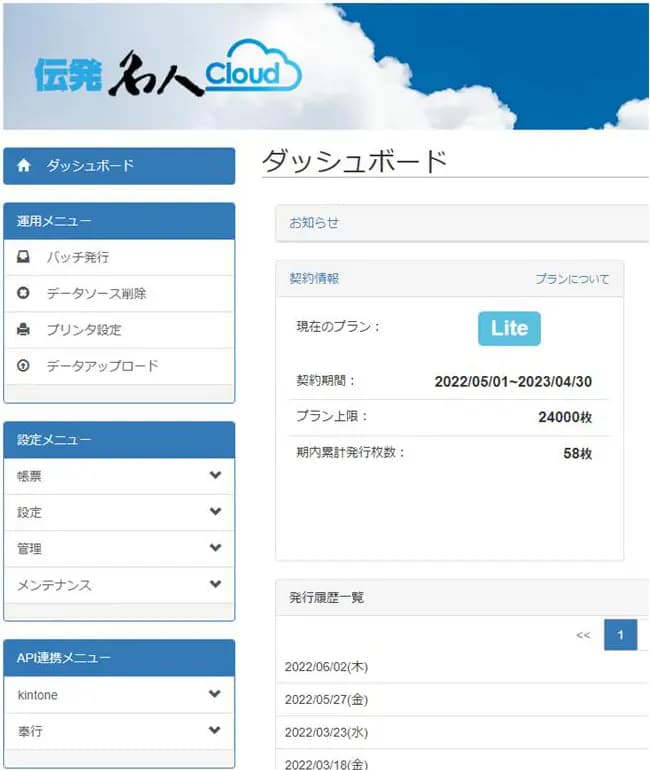The width and height of the screenshot is (650, 770).
Task: Expand the kintone menu chevron
Action: click(x=215, y=694)
